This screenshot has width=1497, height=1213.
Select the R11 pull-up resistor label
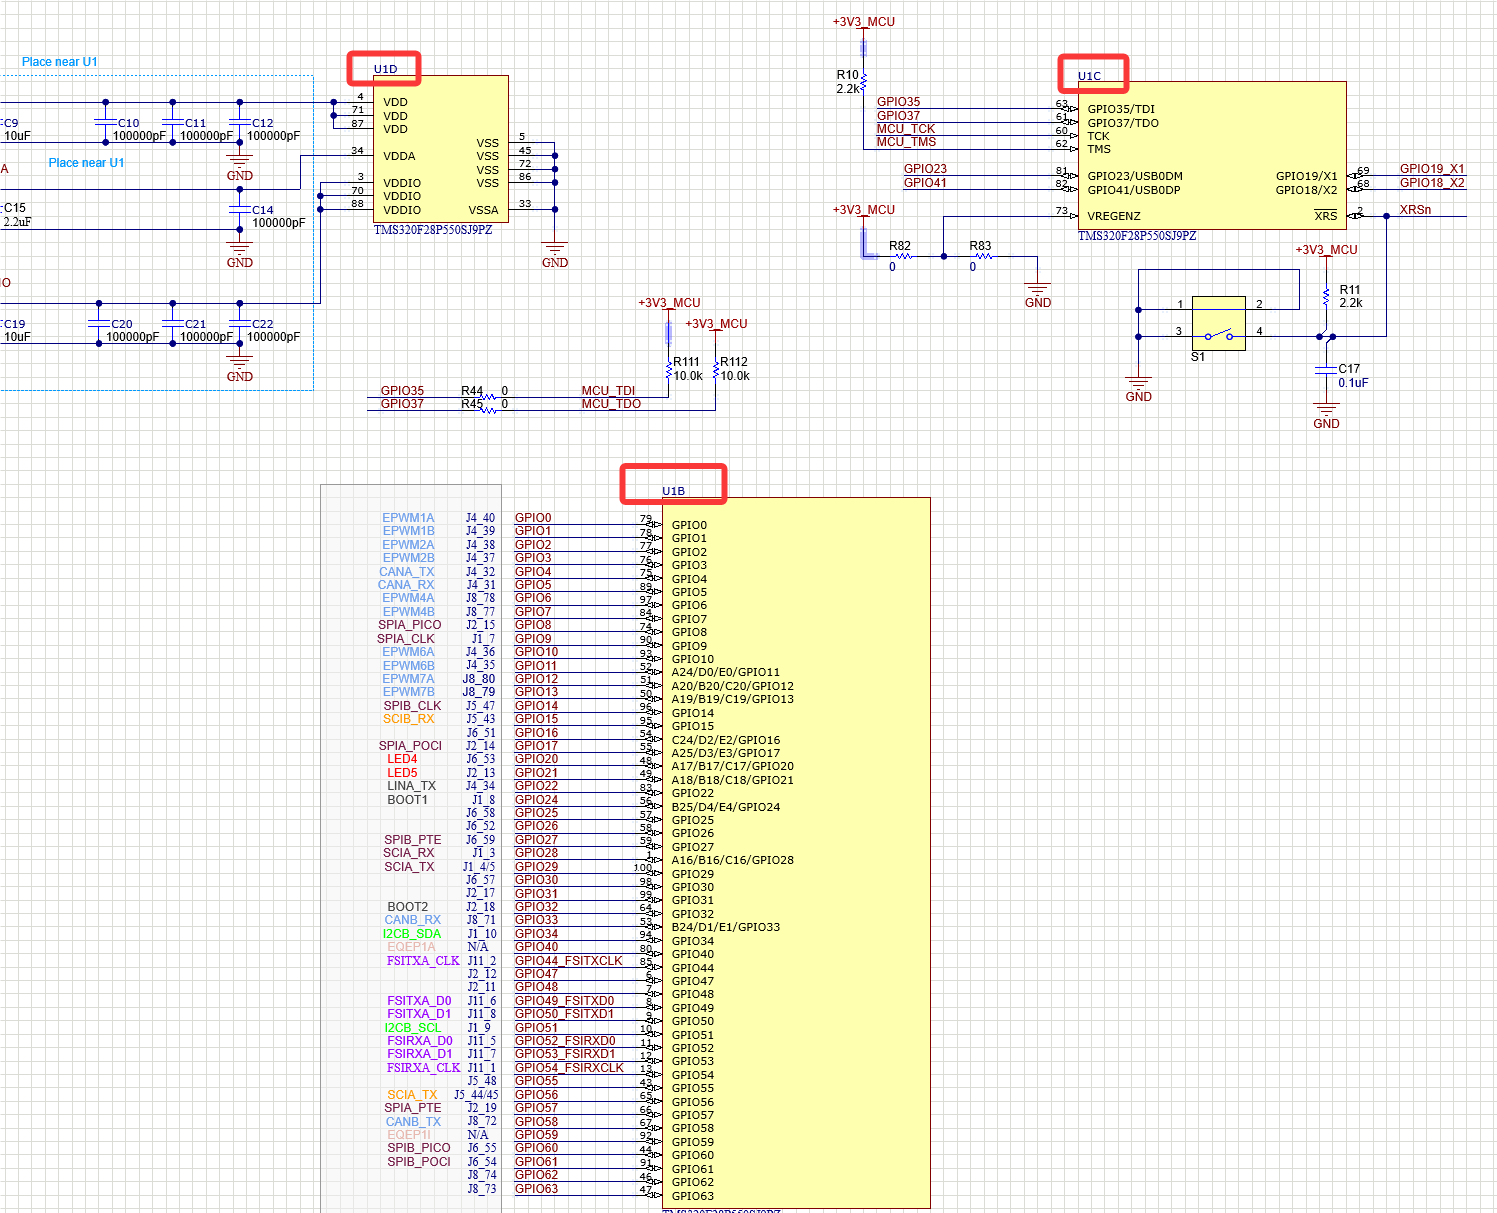(1350, 290)
